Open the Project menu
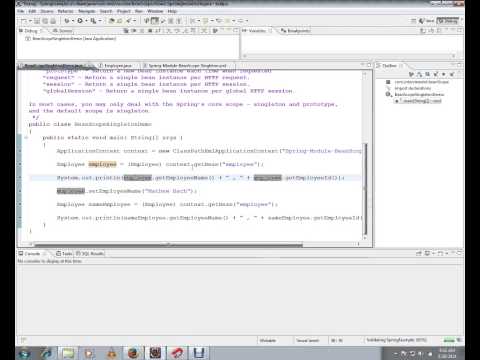This screenshot has height=360, width=480. pyautogui.click(x=124, y=11)
